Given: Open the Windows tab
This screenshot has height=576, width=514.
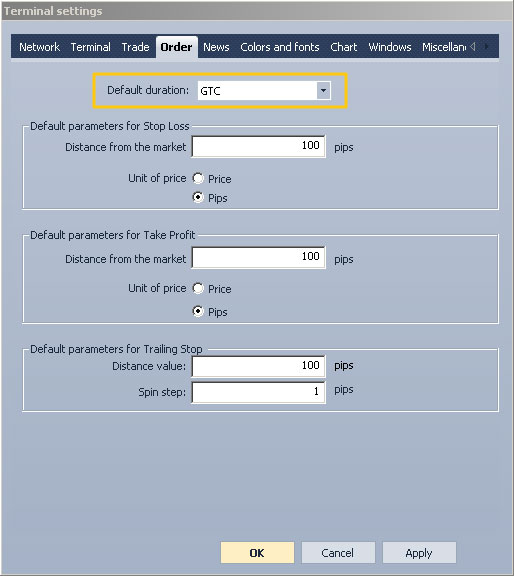Looking at the screenshot, I should pyautogui.click(x=390, y=47).
